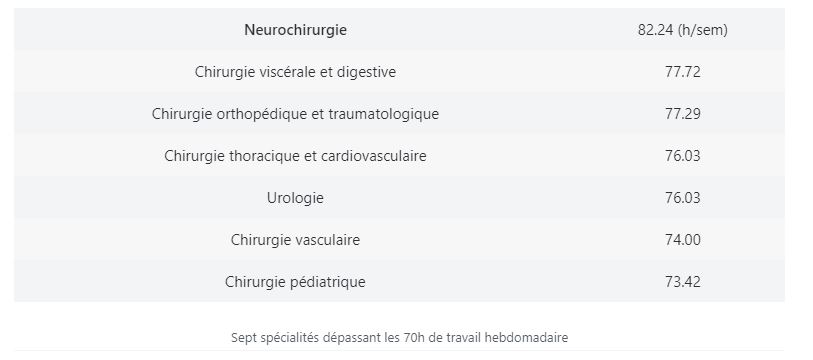813x360 pixels.
Task: Click the Neurochirurgie row label
Action: 295,30
